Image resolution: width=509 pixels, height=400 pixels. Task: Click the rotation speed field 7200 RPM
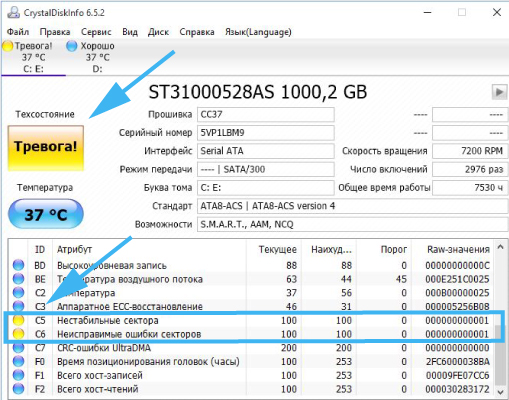[470, 151]
